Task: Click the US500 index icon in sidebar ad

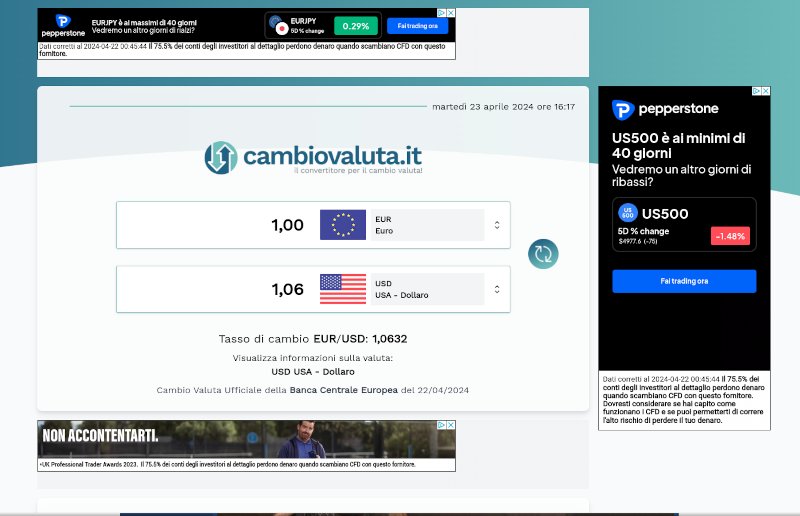Action: point(628,213)
